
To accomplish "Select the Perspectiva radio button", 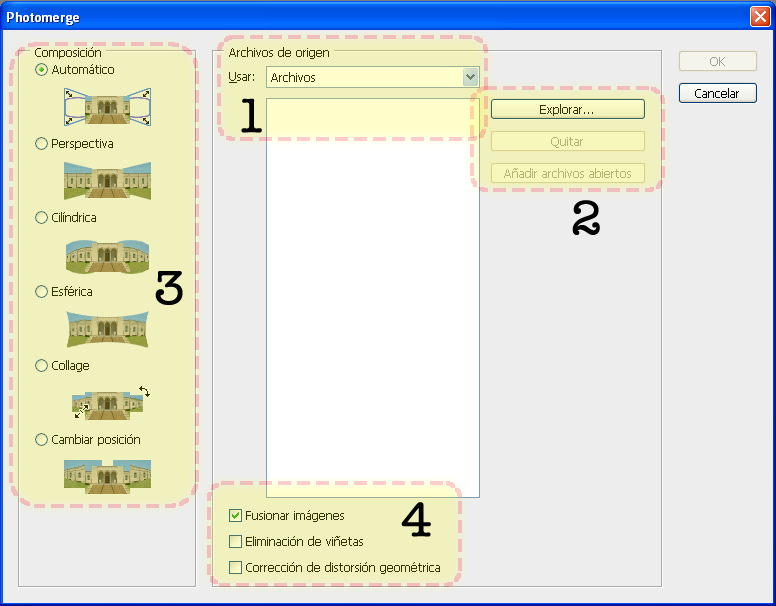I will [x=42, y=144].
